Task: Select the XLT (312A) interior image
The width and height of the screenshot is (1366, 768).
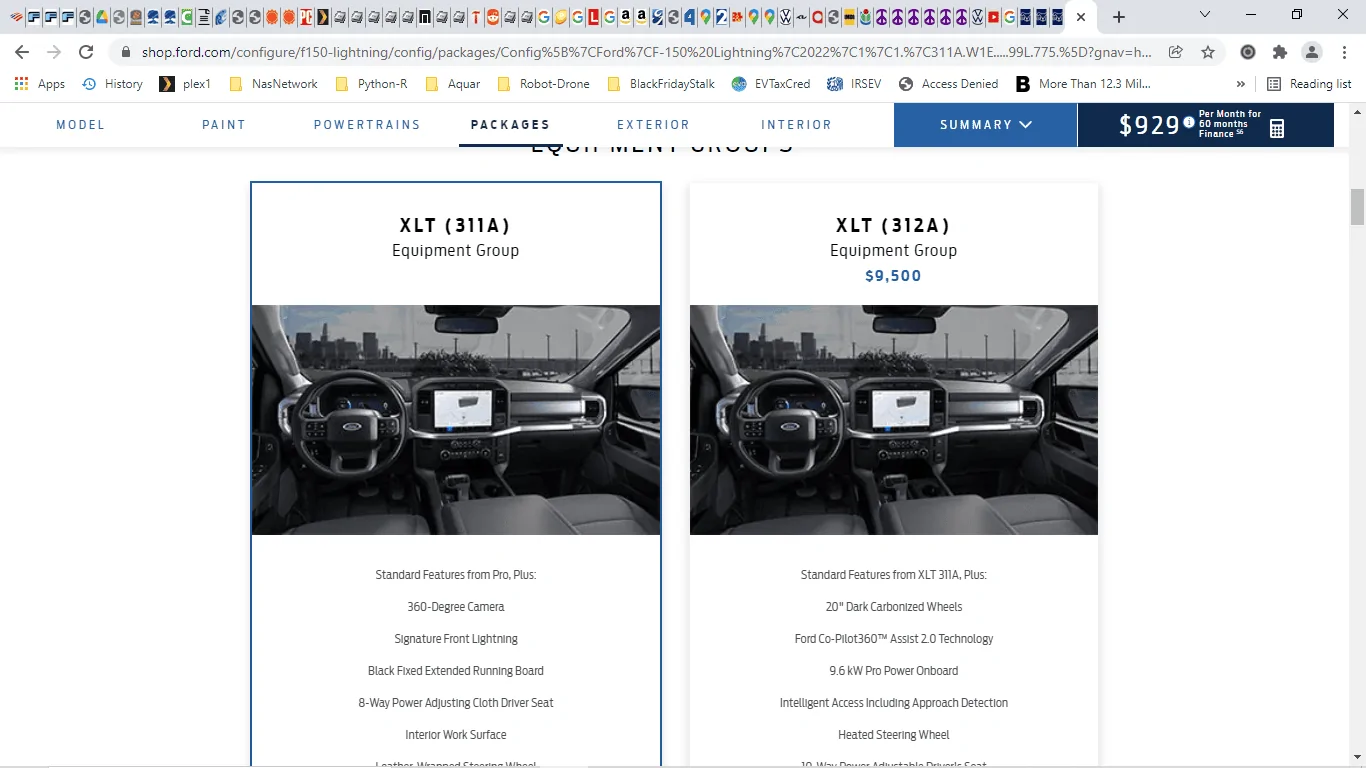Action: tap(893, 420)
